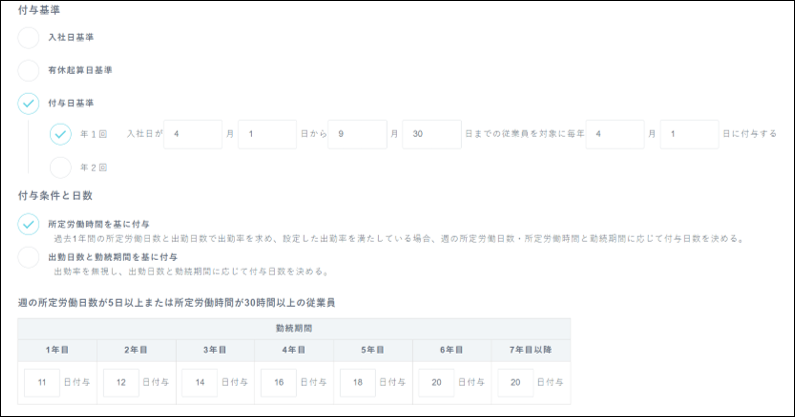Click the start day field before 日から
The width and height of the screenshot is (795, 417).
point(267,134)
